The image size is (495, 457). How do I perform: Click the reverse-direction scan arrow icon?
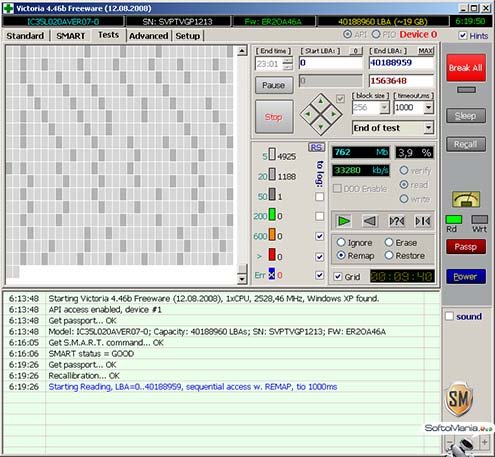tap(369, 221)
